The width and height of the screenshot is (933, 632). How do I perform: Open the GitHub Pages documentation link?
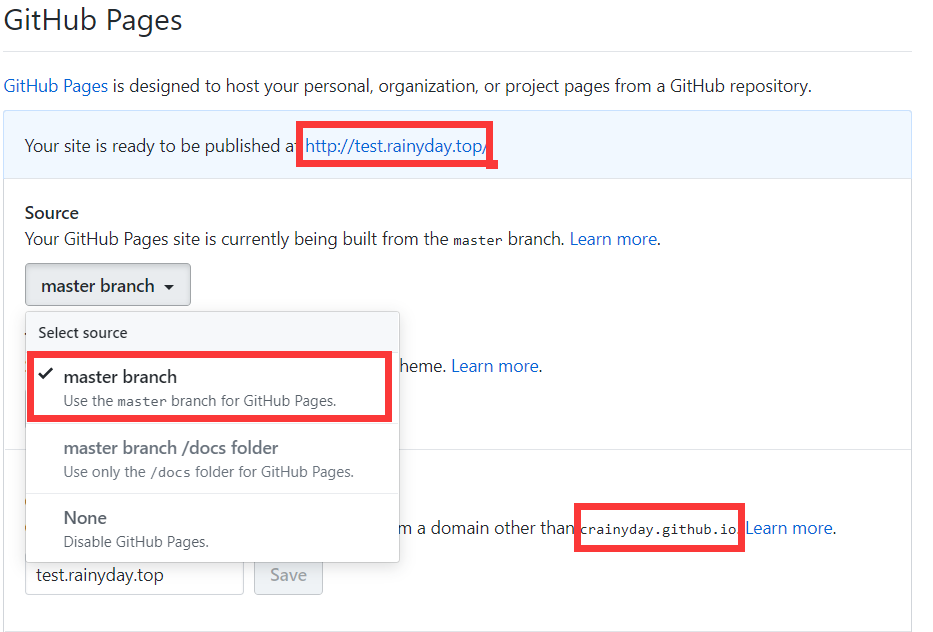54,85
